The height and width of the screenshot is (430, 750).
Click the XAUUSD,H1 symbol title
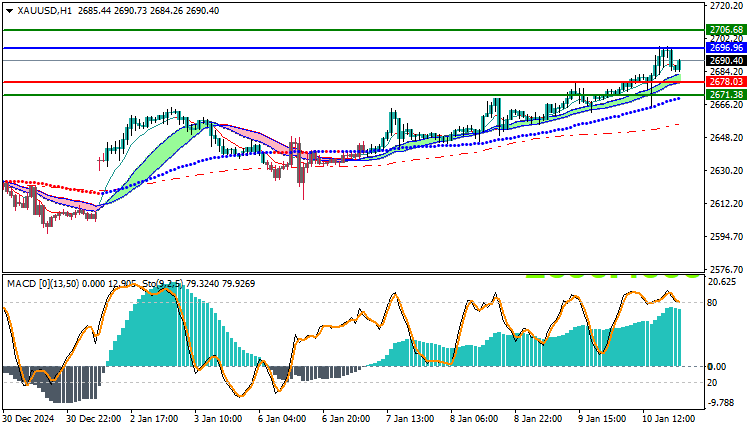[44, 11]
